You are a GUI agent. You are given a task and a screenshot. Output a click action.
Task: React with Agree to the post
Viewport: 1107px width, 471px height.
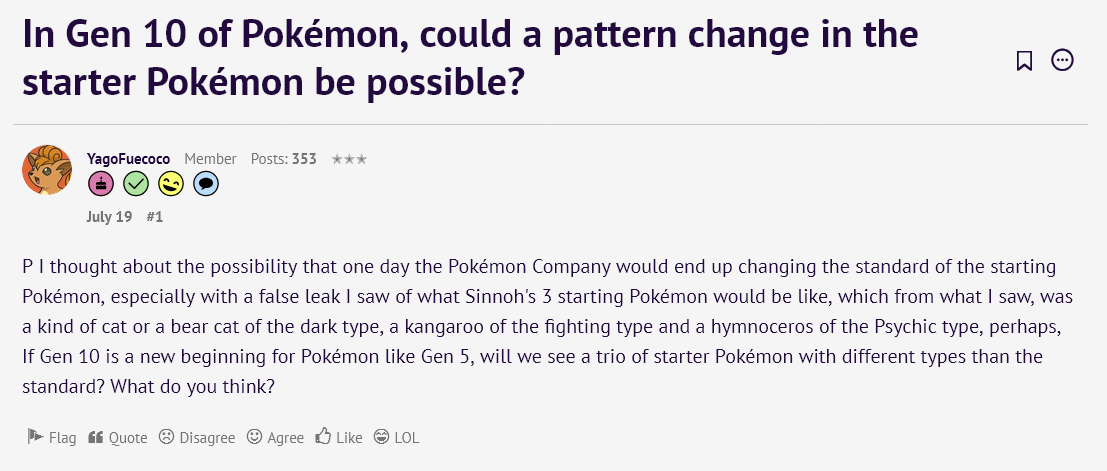coord(275,437)
